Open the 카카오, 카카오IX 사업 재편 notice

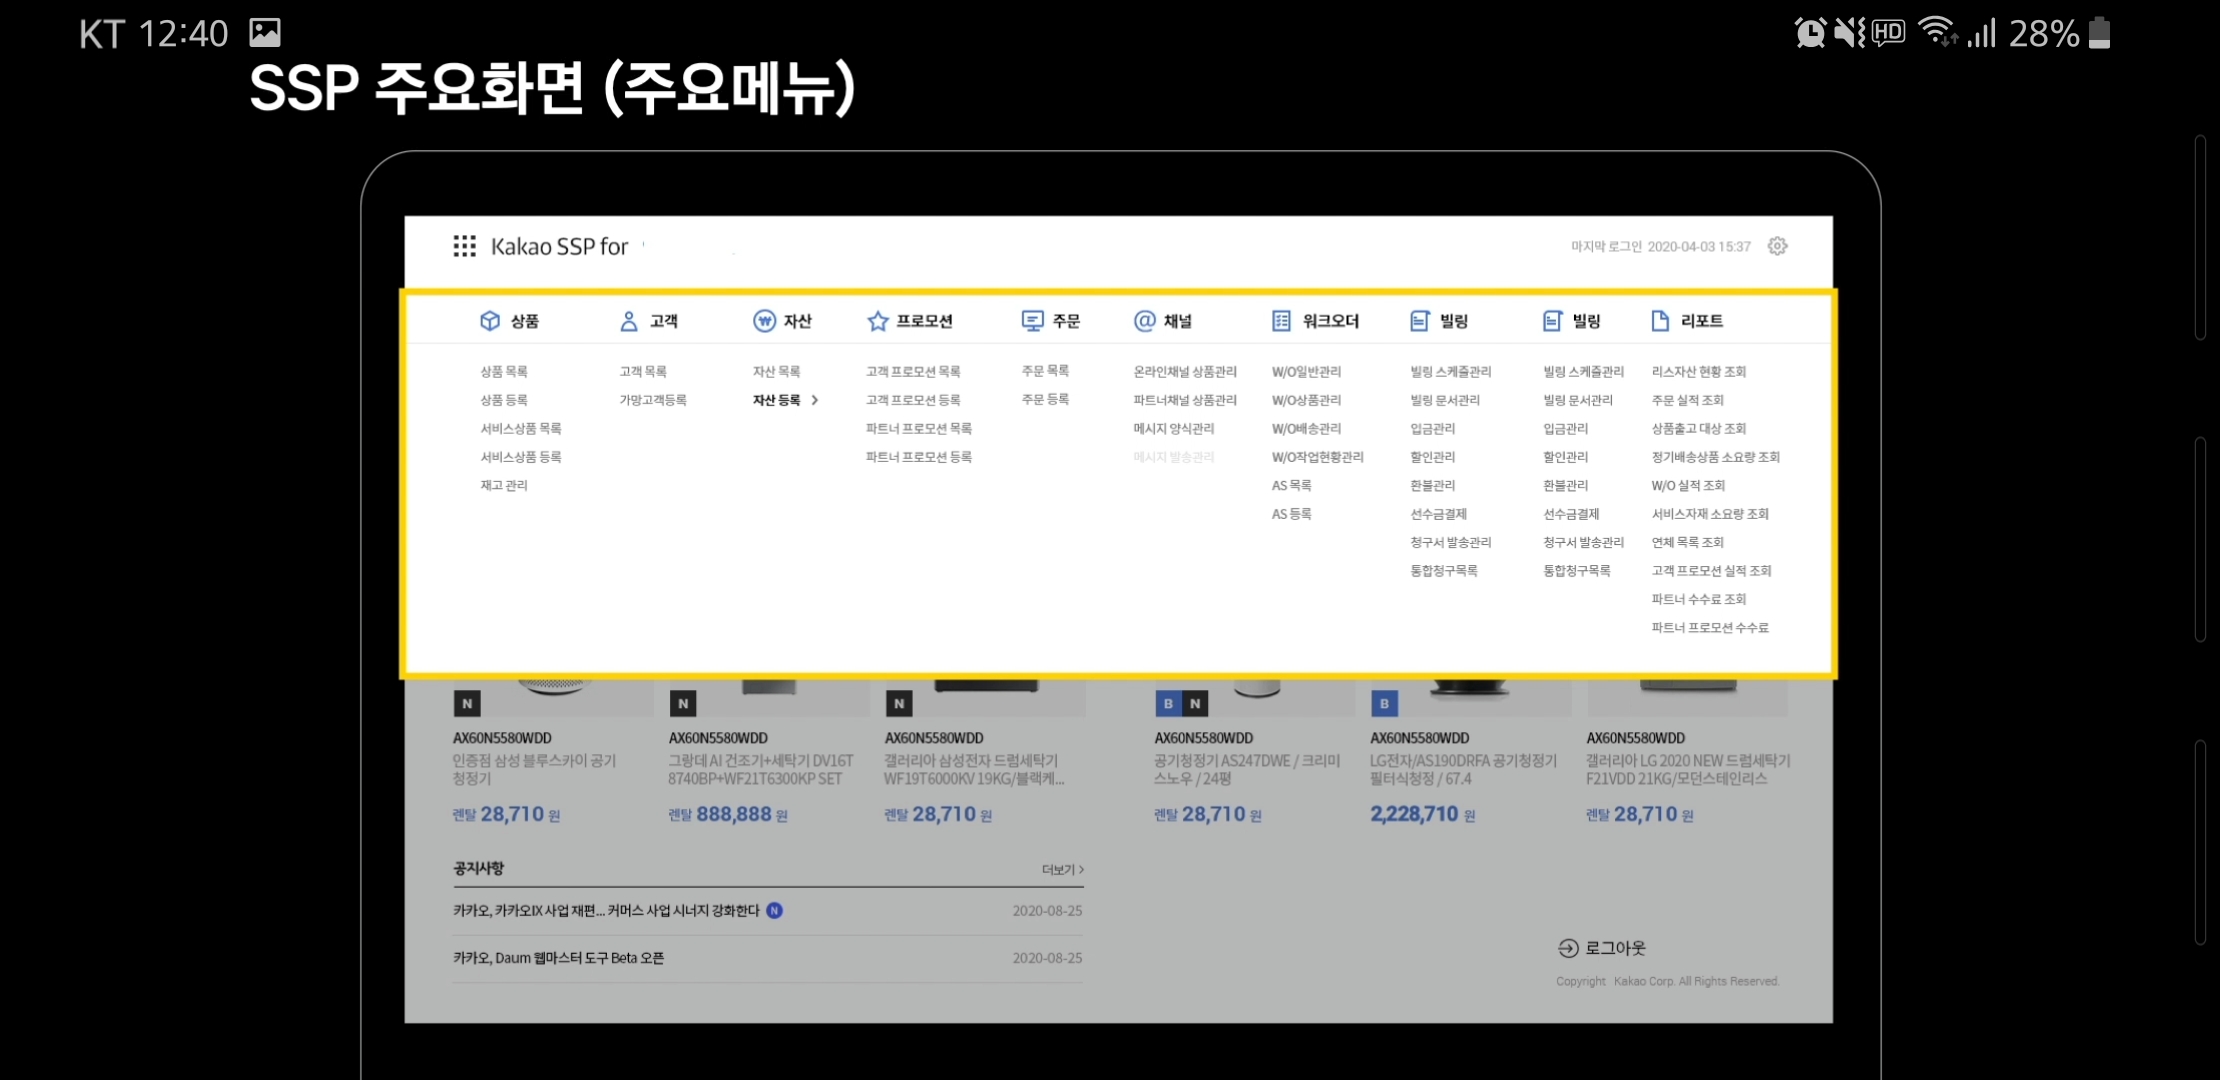point(606,911)
